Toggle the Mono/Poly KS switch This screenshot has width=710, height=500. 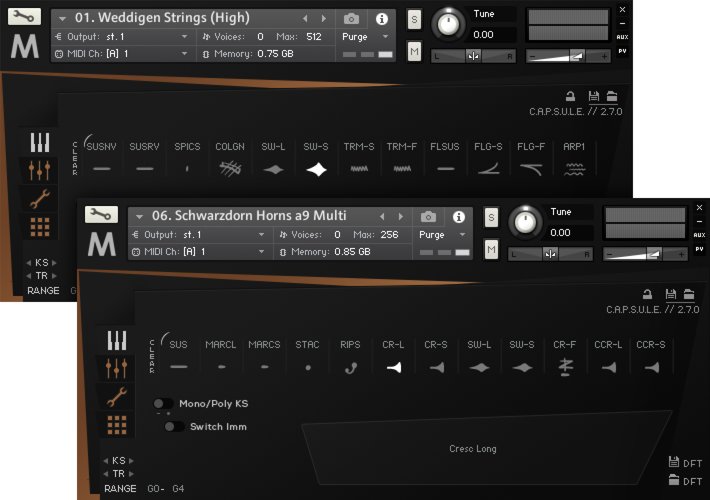[162, 404]
